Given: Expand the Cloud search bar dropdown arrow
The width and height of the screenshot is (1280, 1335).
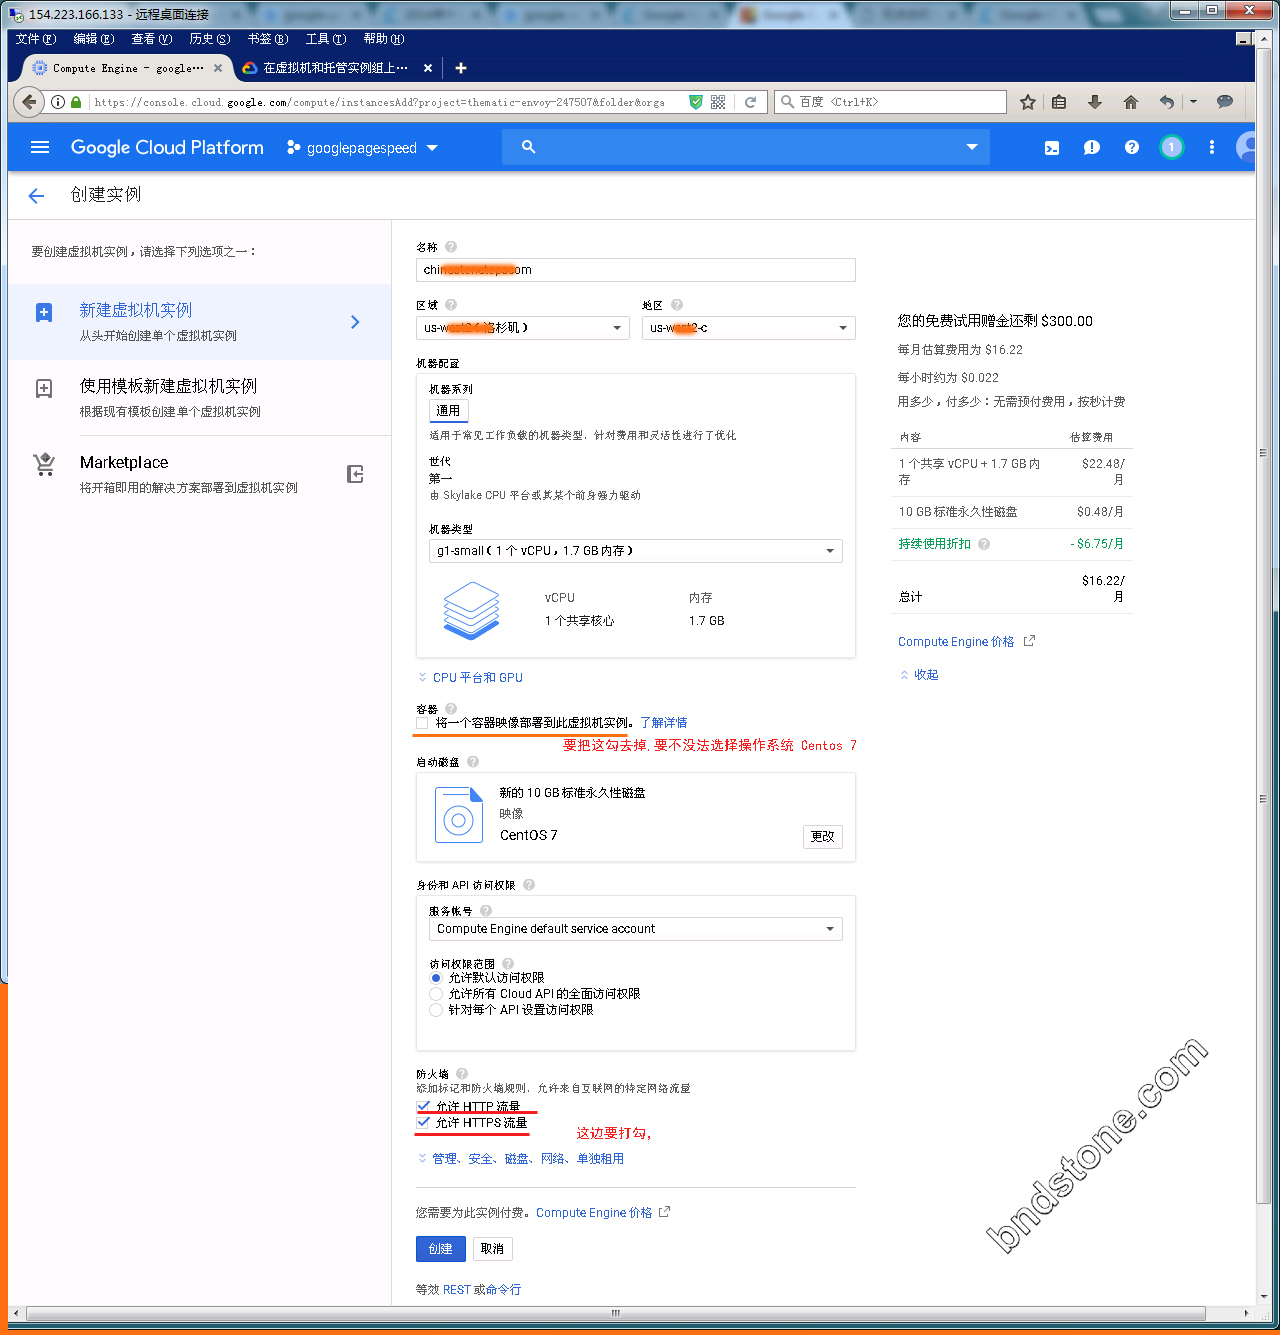Looking at the screenshot, I should tap(971, 147).
